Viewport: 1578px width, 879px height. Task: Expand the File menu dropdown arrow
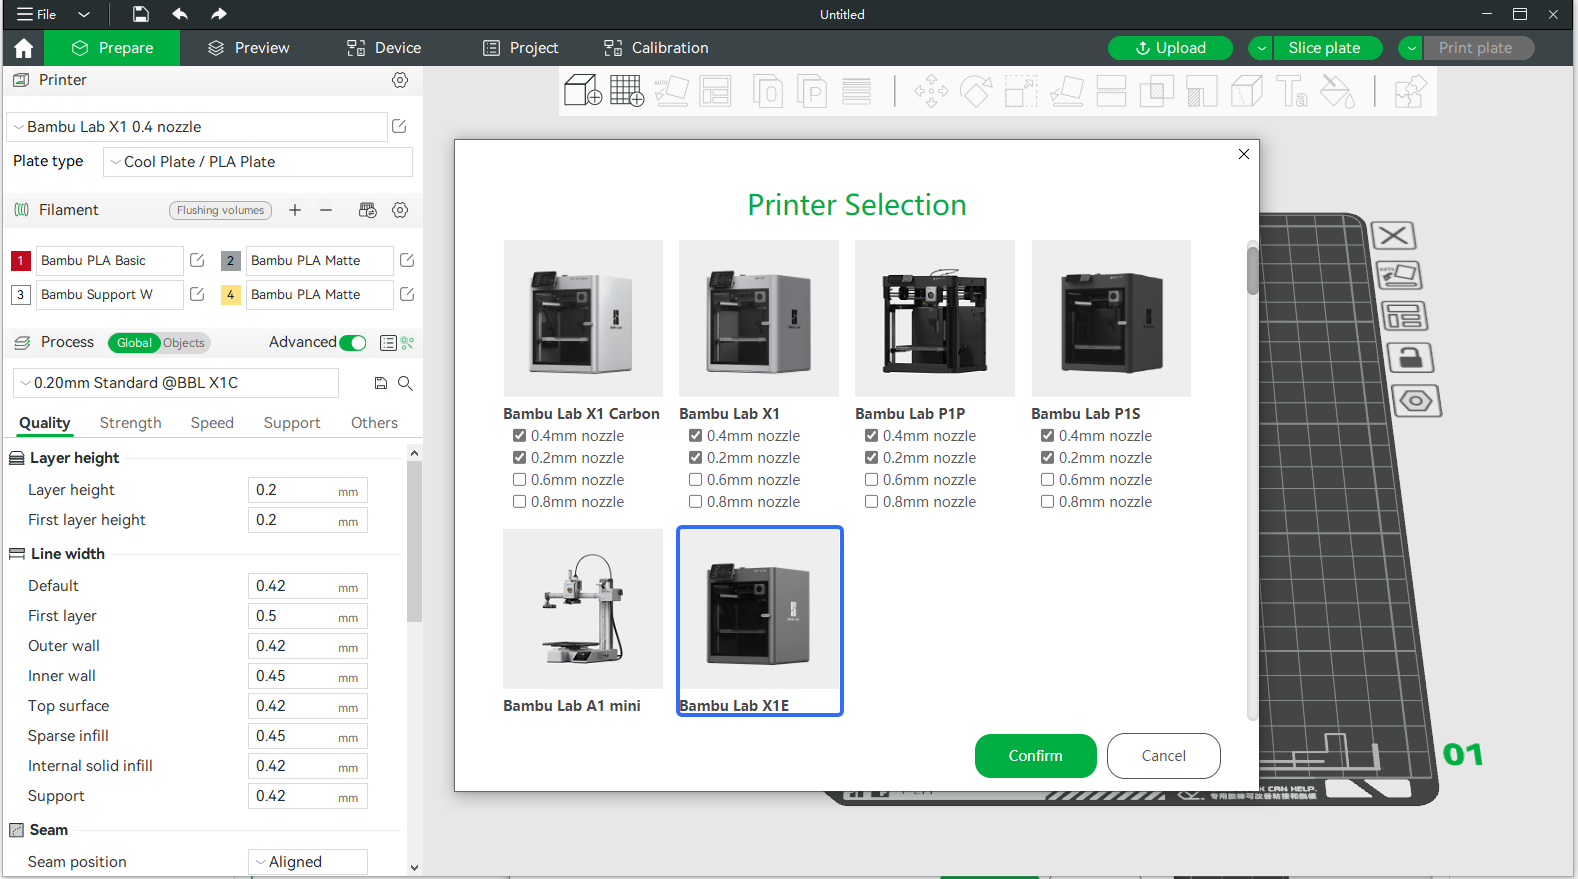tap(84, 14)
